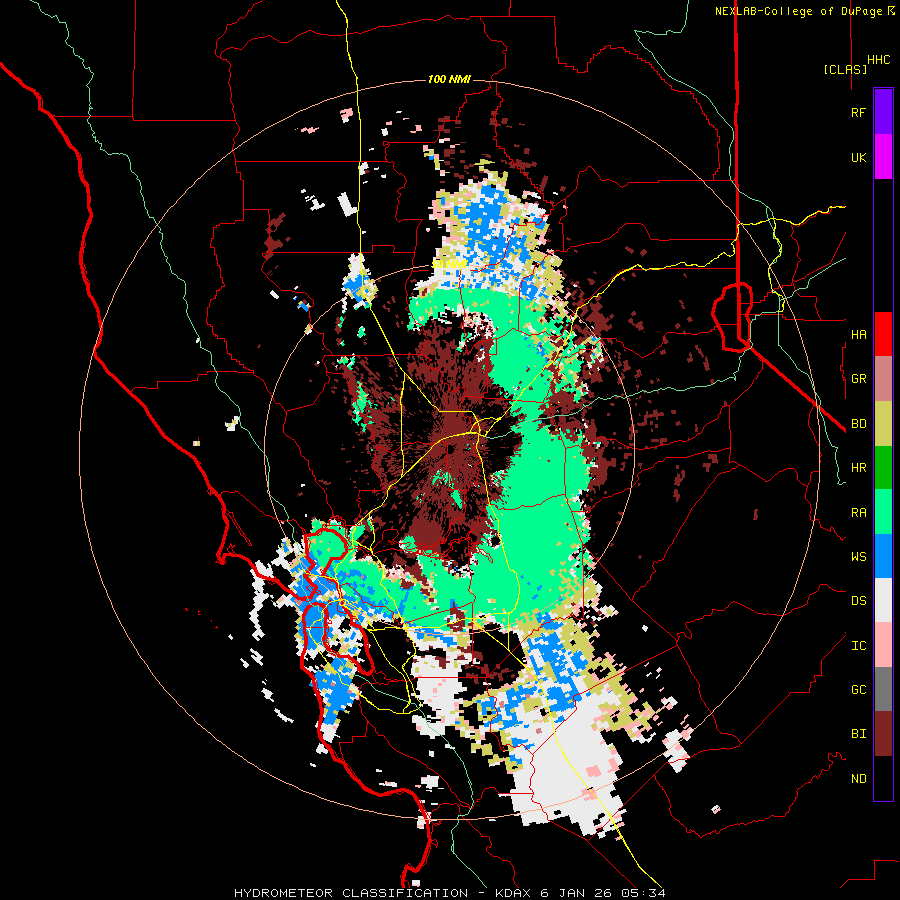Click the UK magenta legend swatch
The width and height of the screenshot is (900, 900).
tap(883, 157)
